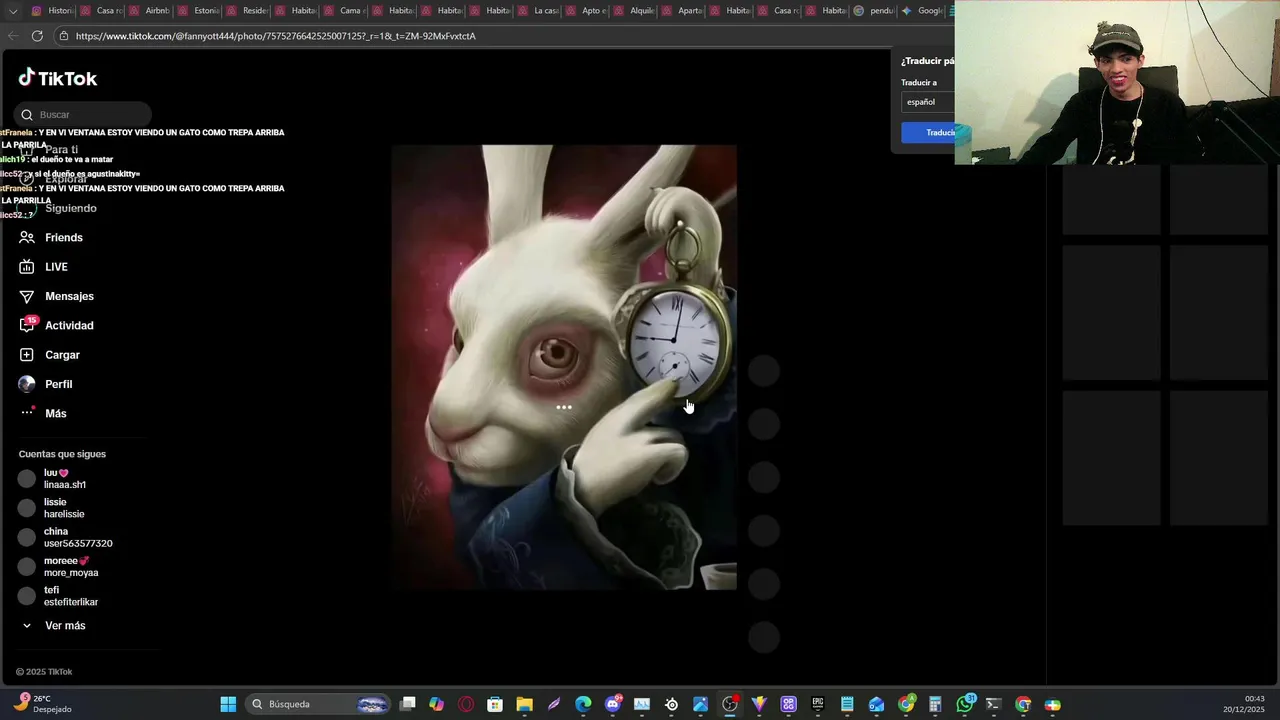
Task: Click the Cargar plus icon
Action: (x=27, y=355)
